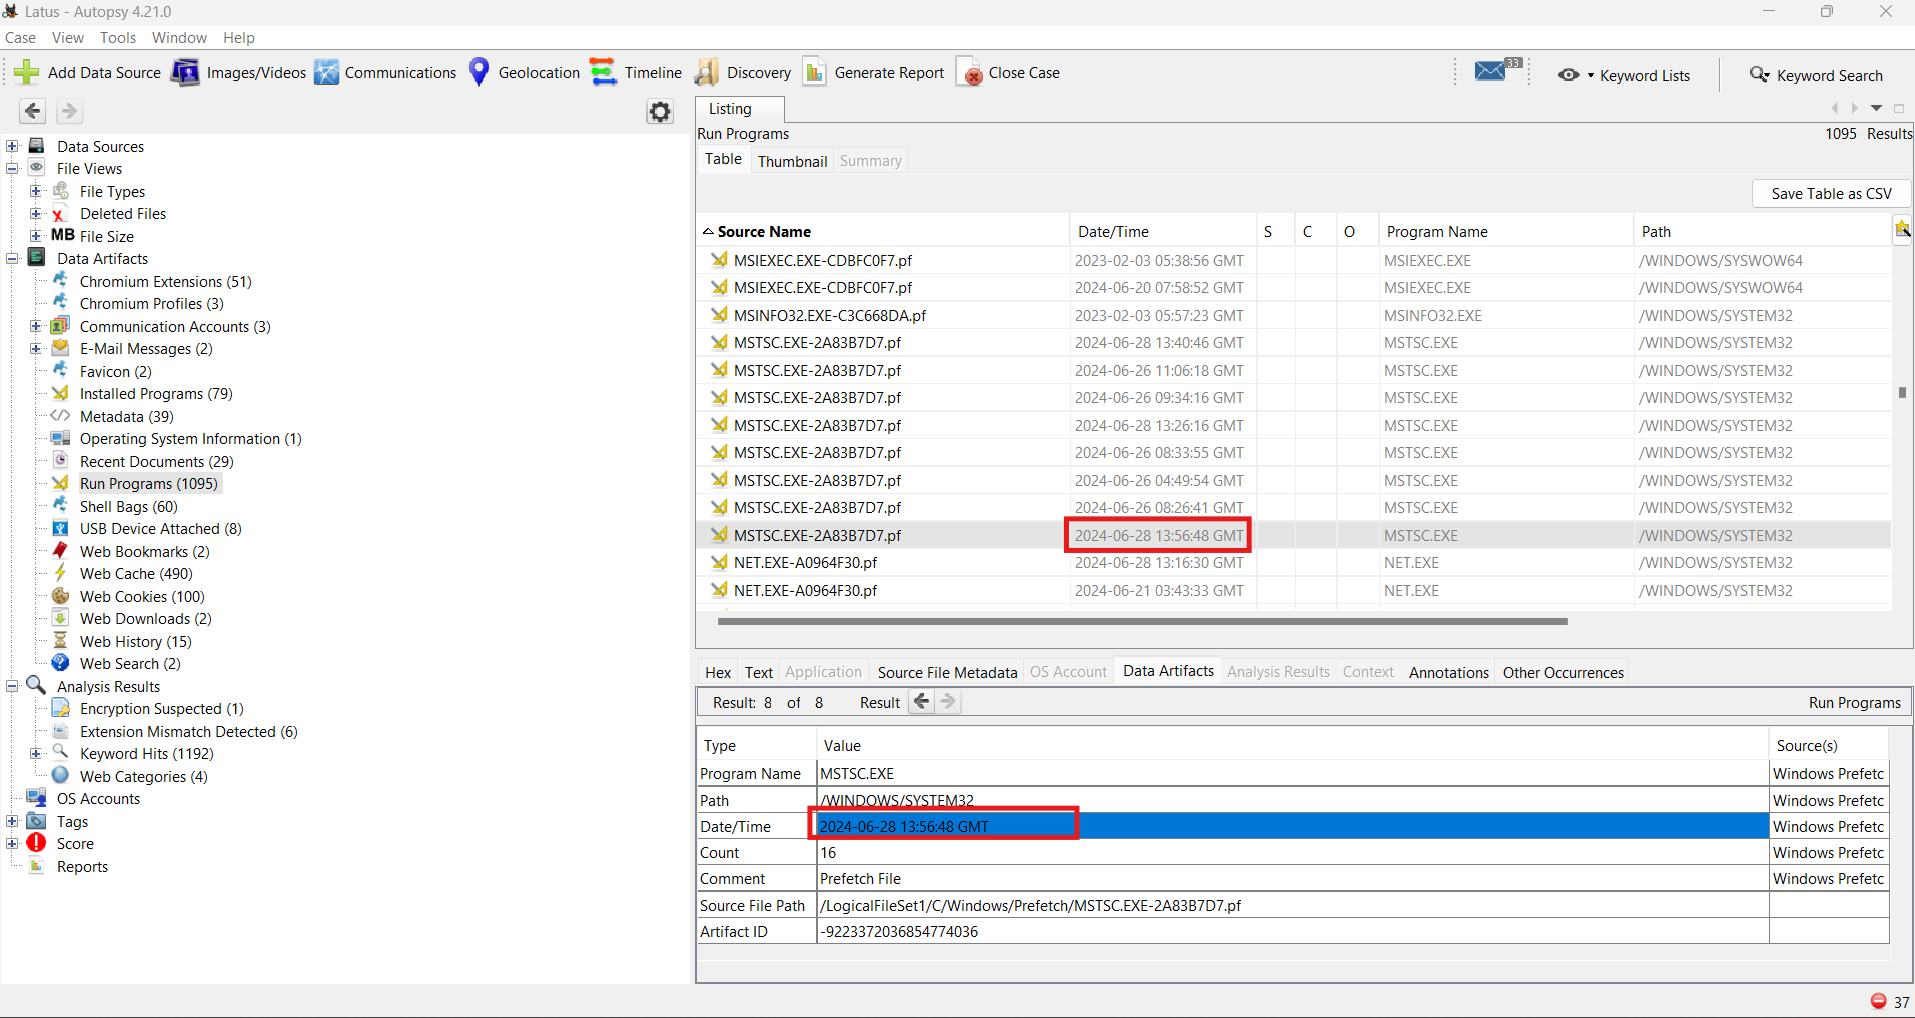Show the next result with the right arrow

[949, 702]
